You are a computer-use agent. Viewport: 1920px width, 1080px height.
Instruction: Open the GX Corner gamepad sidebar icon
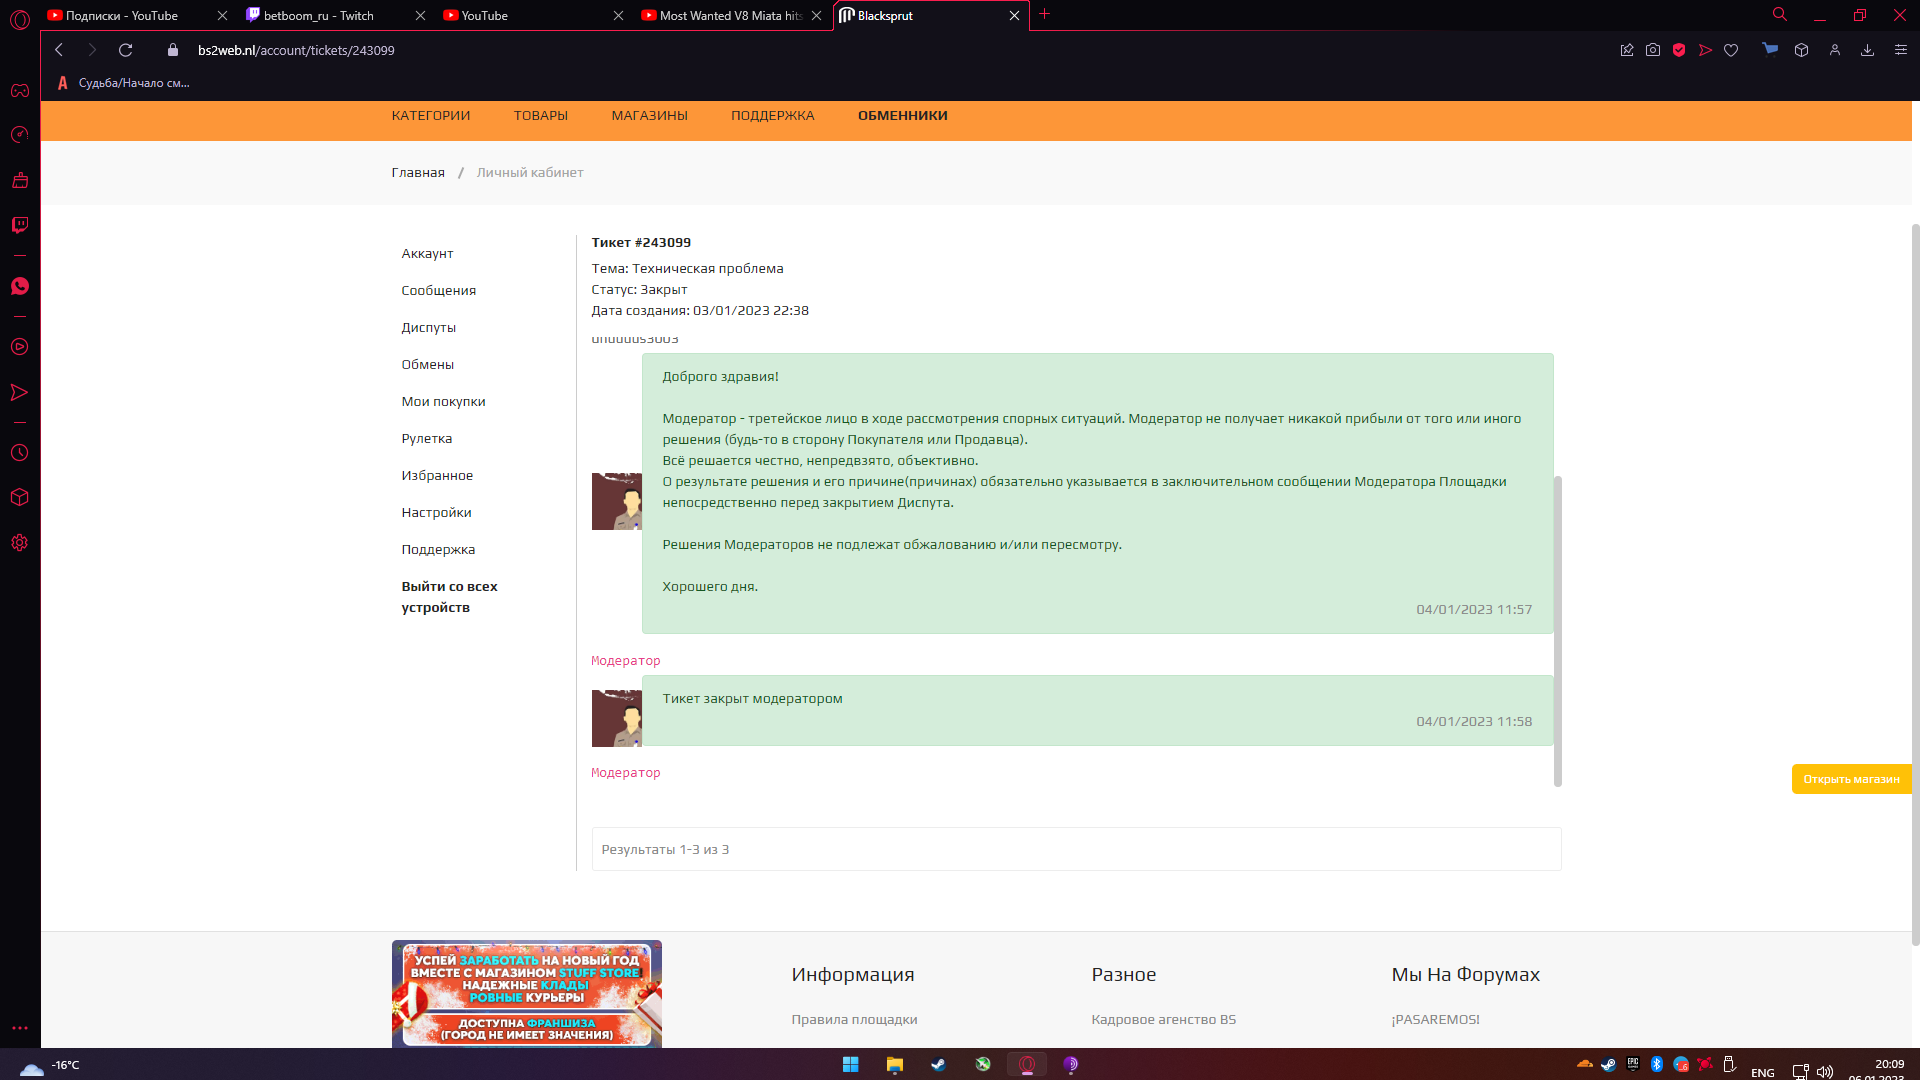pos(20,91)
